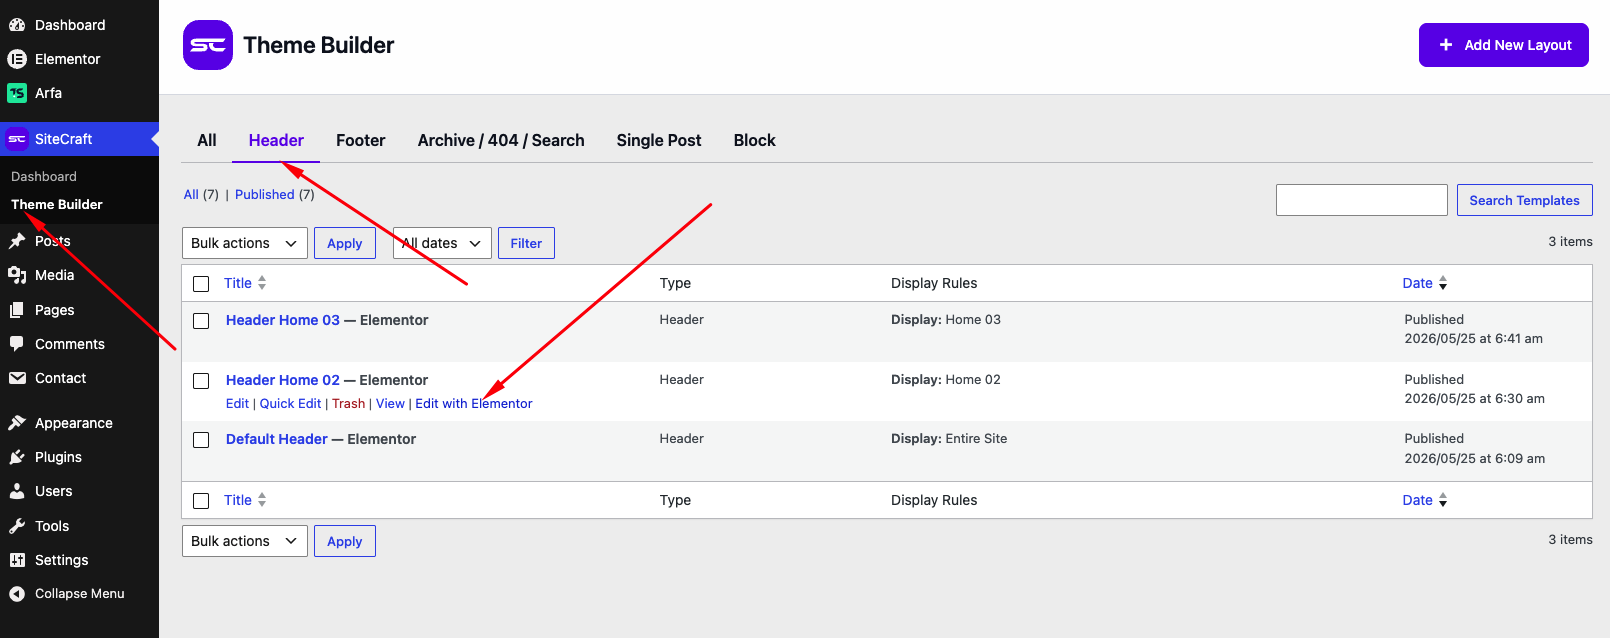Click the Elementor icon in sidebar
The height and width of the screenshot is (638, 1610).
click(17, 59)
